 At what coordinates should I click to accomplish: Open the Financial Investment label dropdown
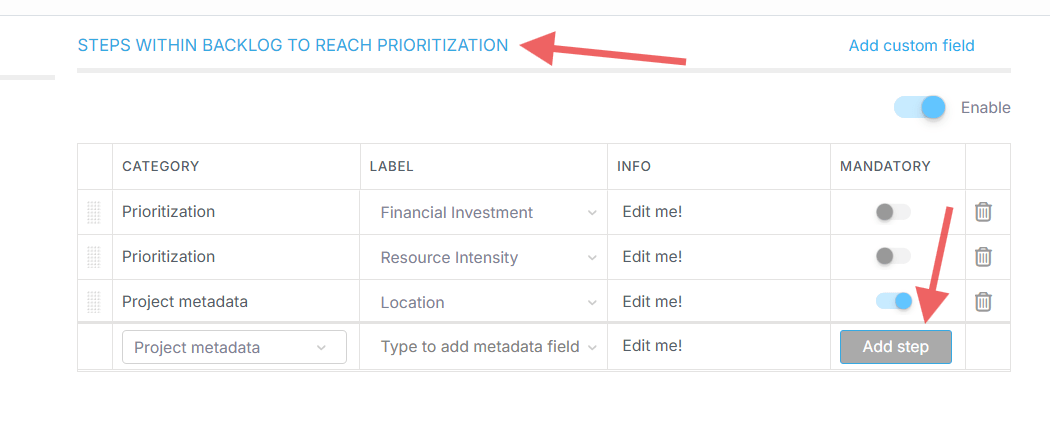487,212
